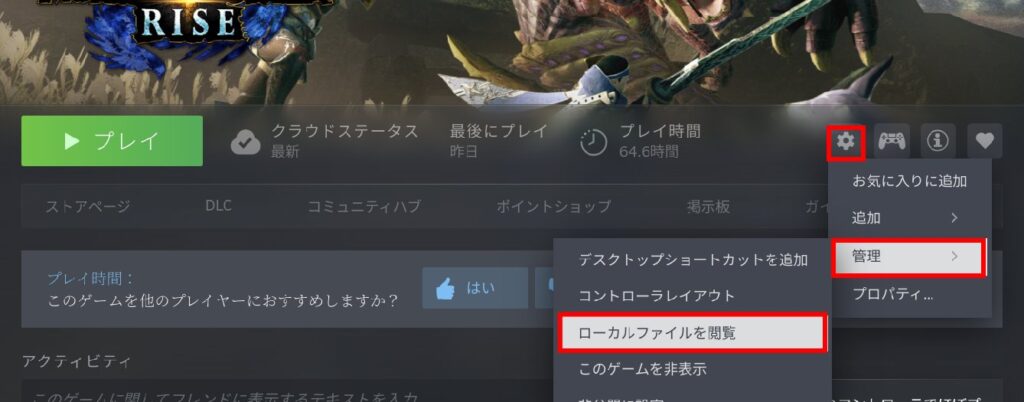Select デスクトップショートカットを追加
The image size is (1024, 402).
click(693, 260)
